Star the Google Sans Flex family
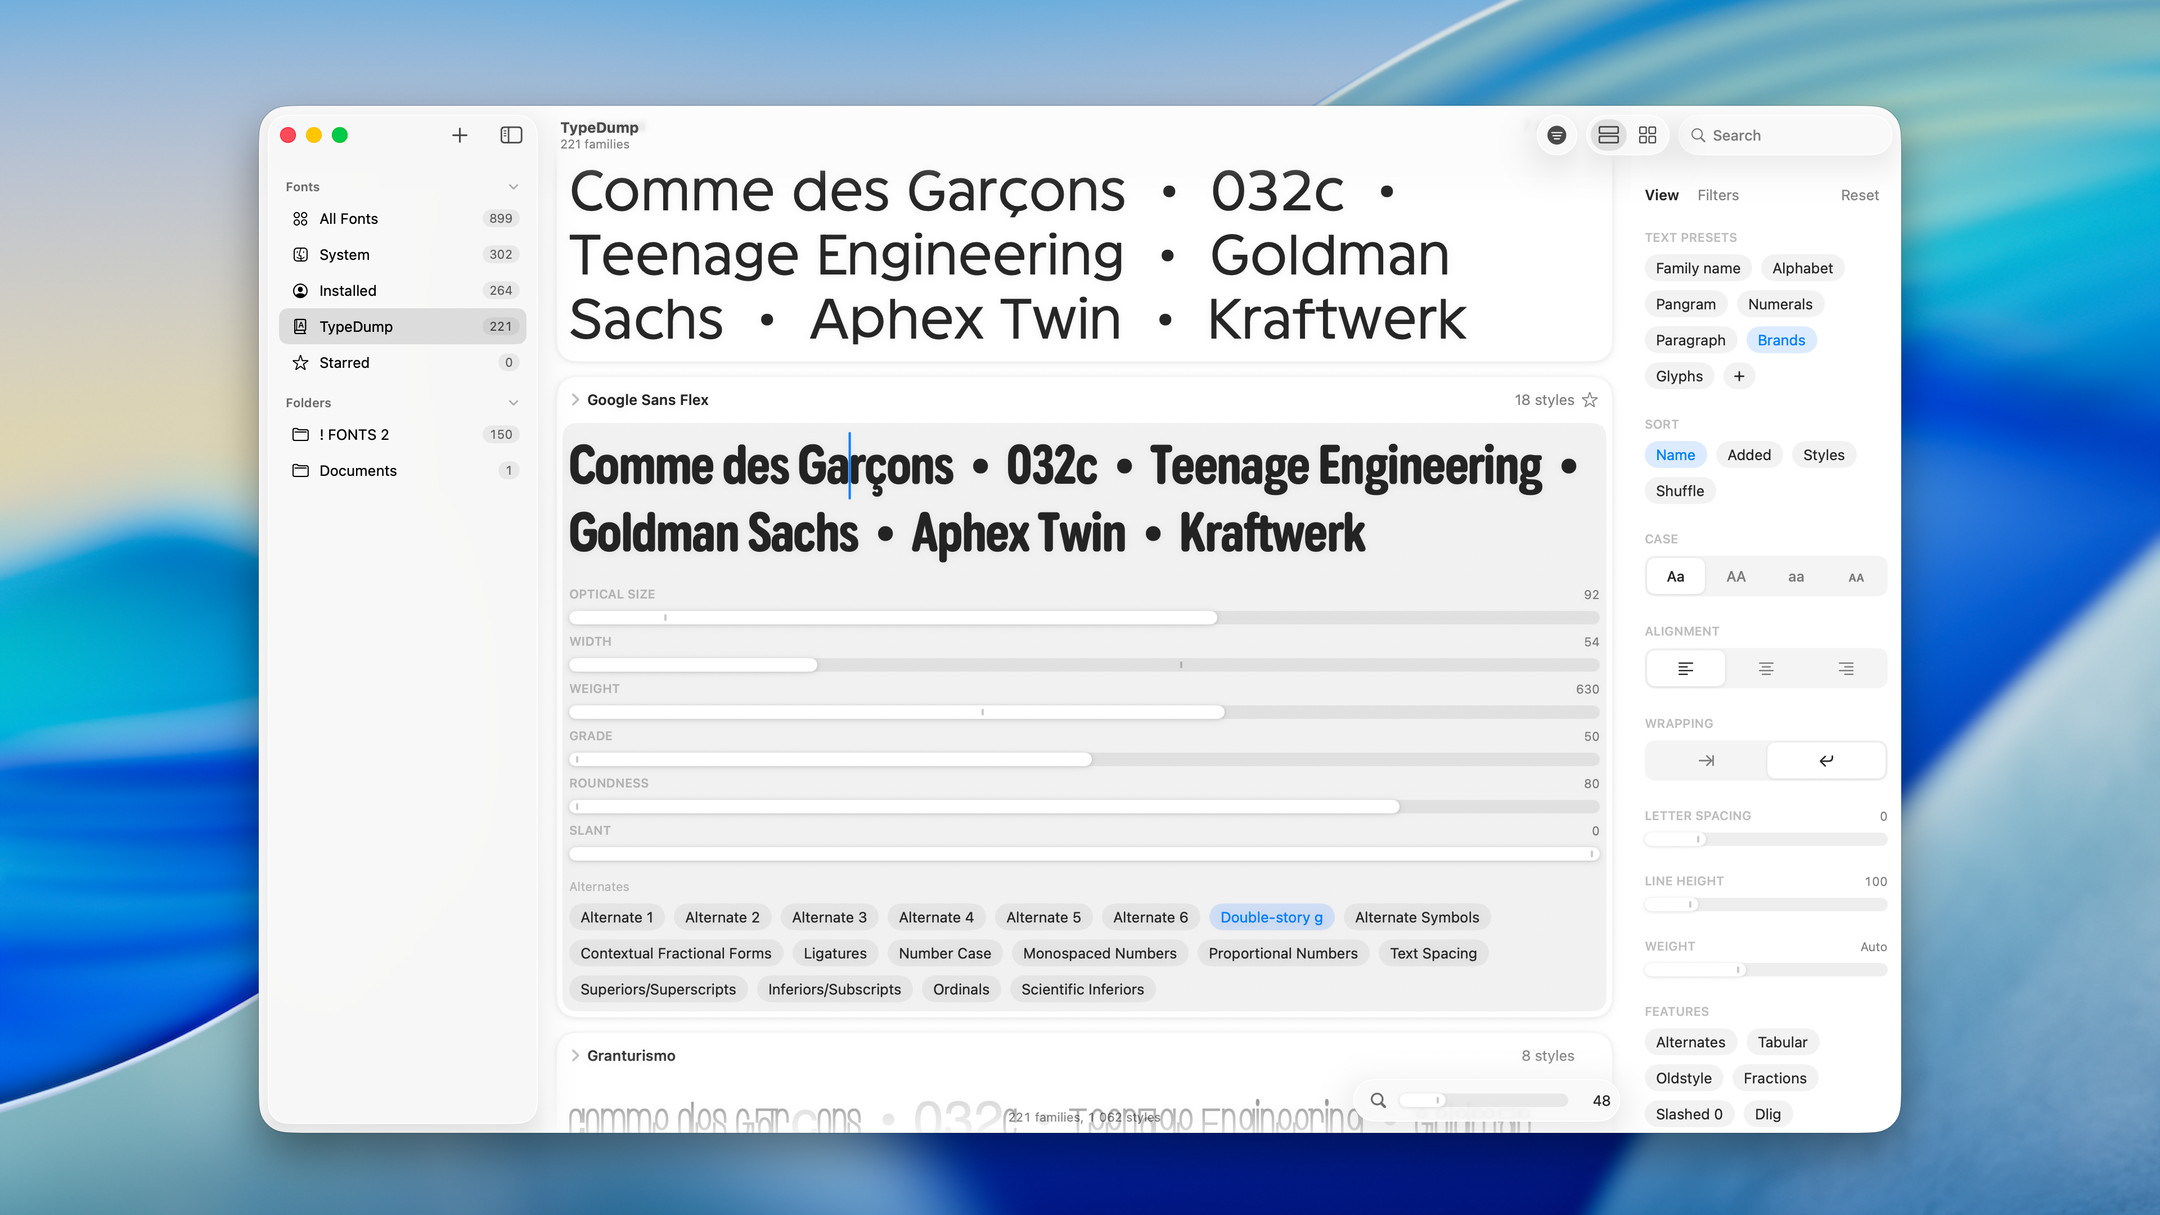Image resolution: width=2160 pixels, height=1215 pixels. [1590, 400]
